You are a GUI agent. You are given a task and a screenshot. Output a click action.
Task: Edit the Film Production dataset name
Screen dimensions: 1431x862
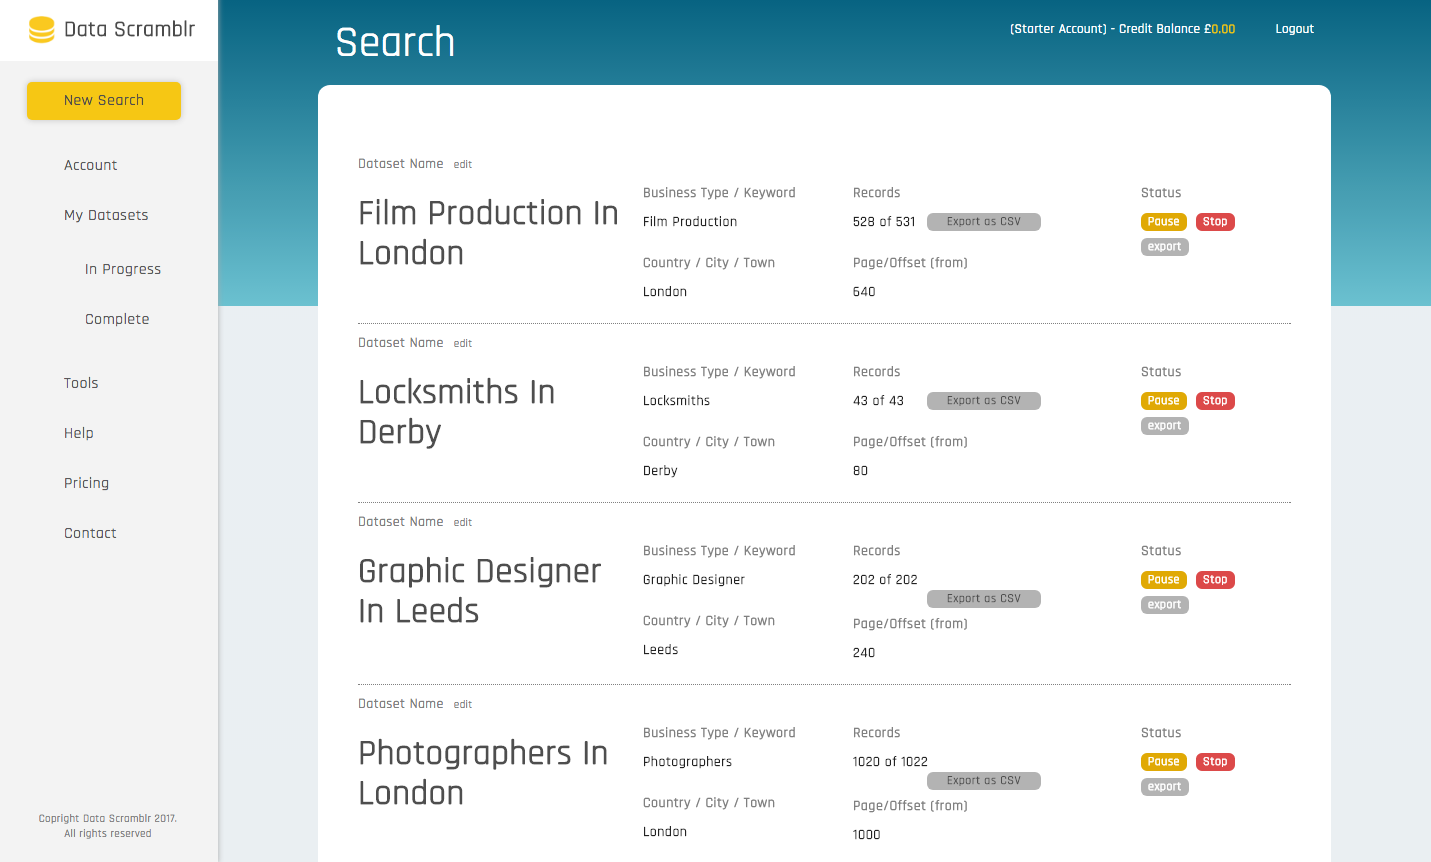pos(462,163)
